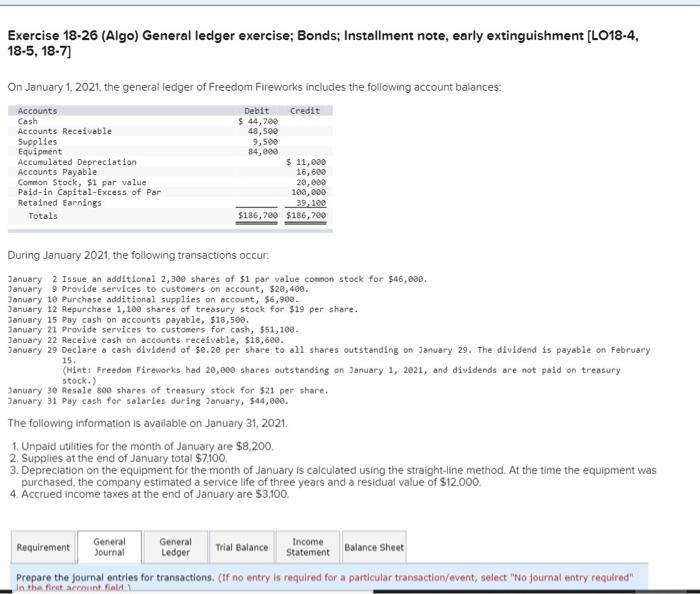Go to the Income Statement tab
700x594 pixels.
click(x=308, y=547)
